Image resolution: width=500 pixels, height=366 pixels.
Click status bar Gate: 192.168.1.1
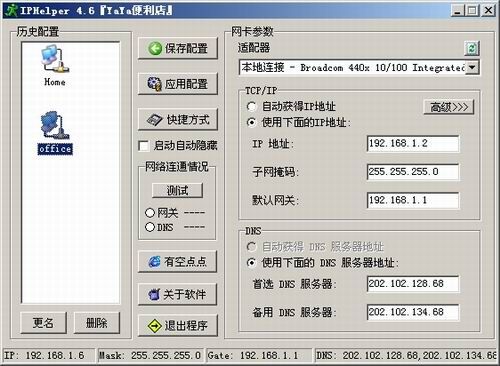259,356
